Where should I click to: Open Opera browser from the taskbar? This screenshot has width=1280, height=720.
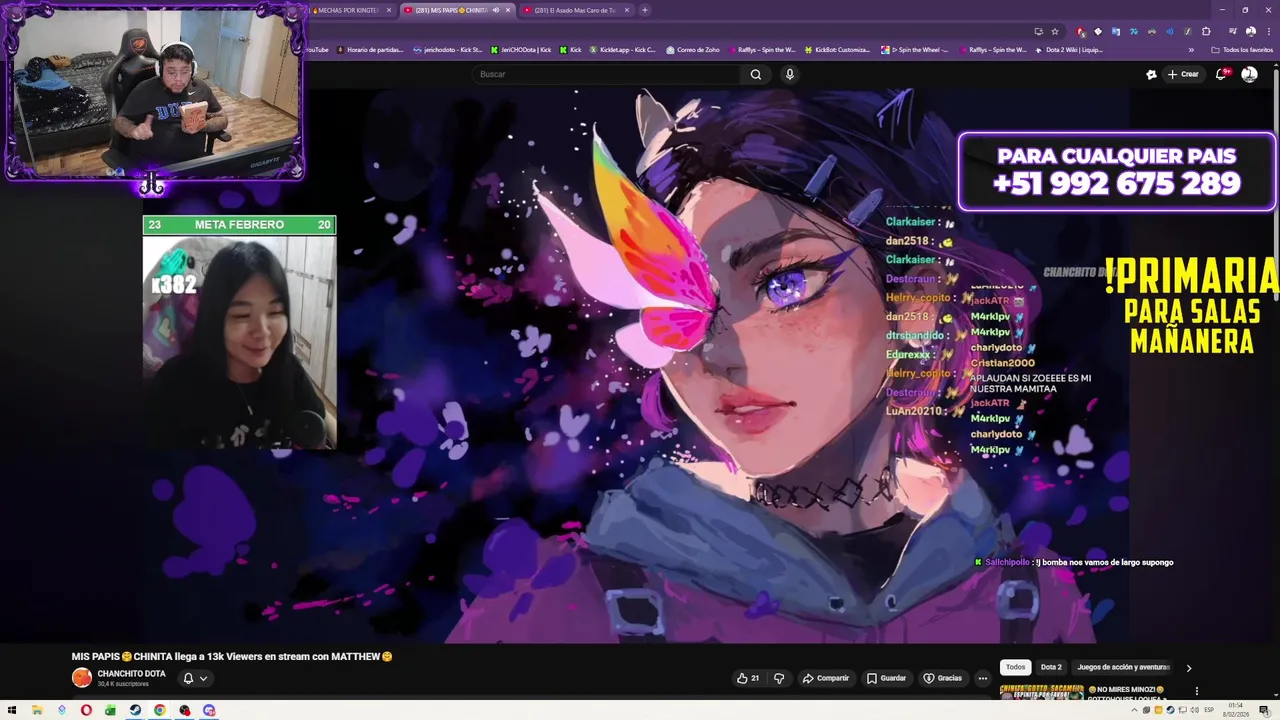[x=86, y=710]
